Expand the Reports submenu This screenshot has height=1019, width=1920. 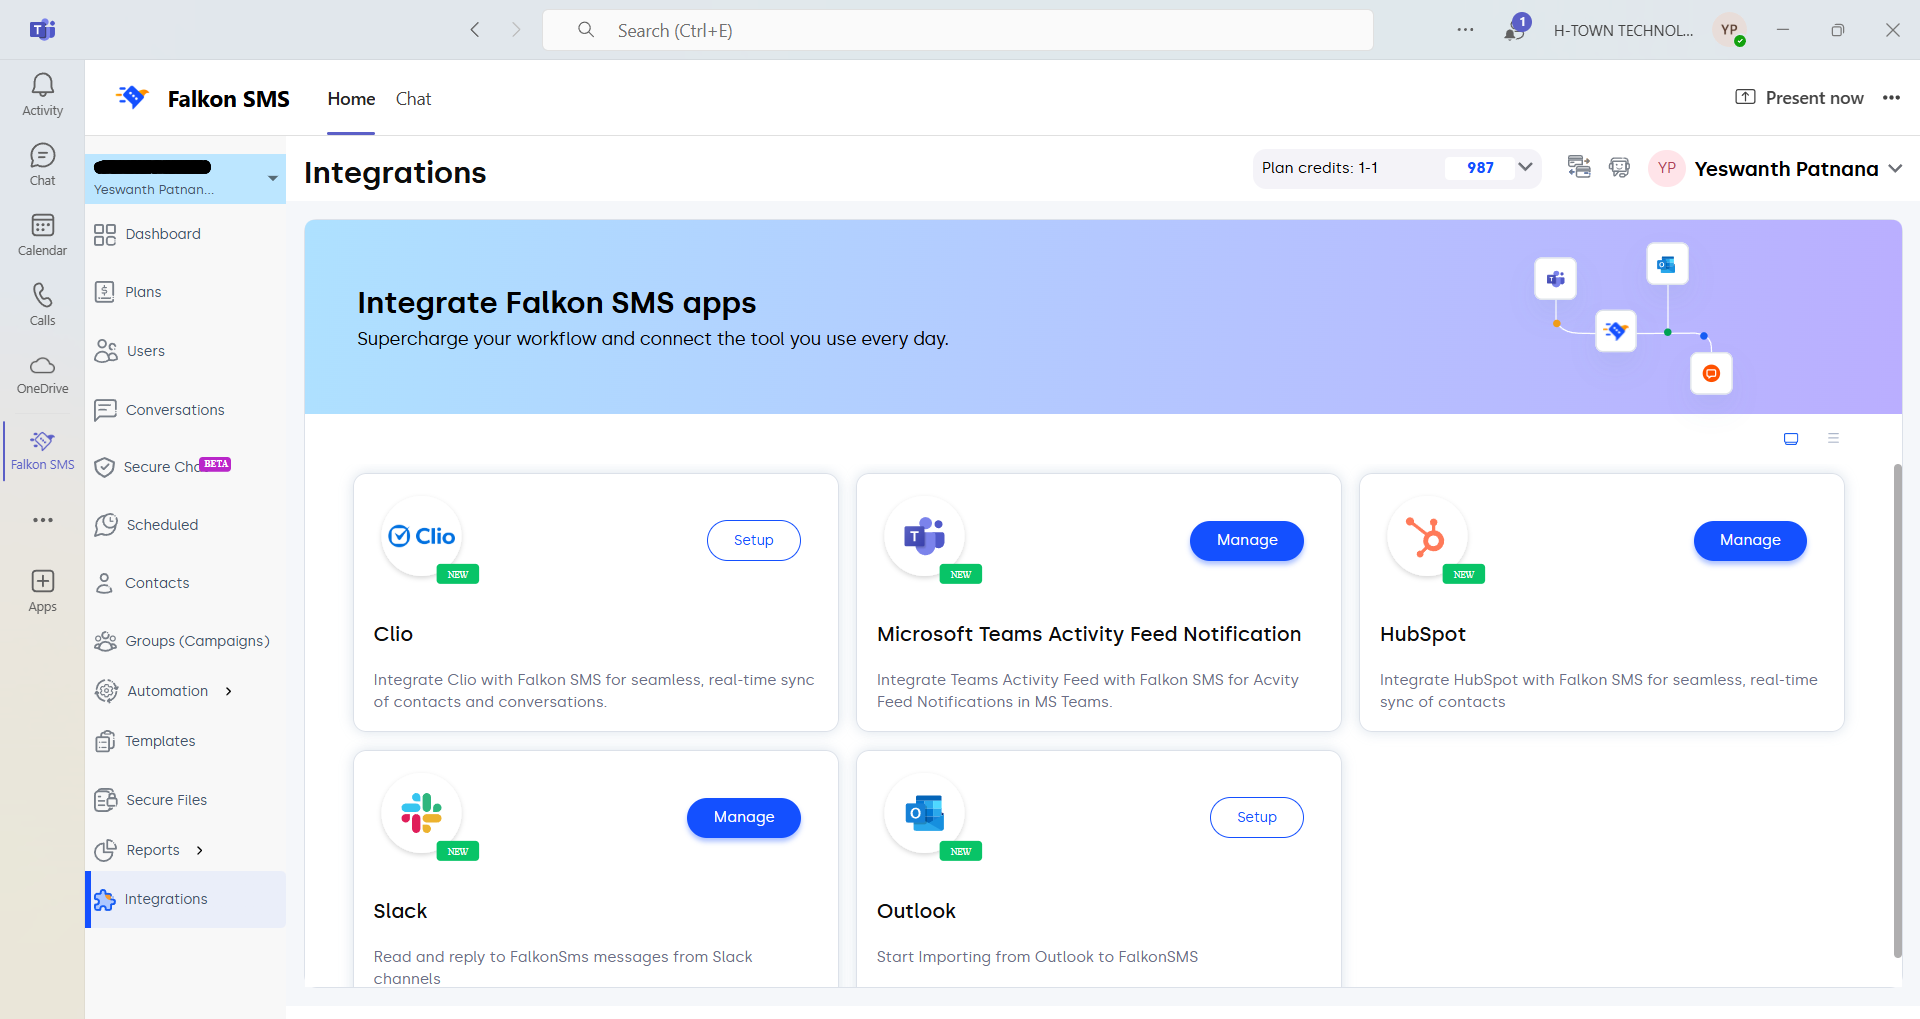pyautogui.click(x=200, y=850)
